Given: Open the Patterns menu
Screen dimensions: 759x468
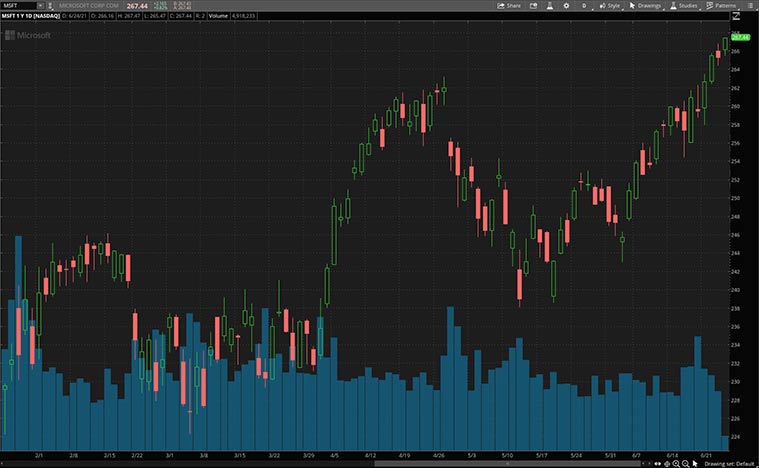Looking at the screenshot, I should 721,6.
